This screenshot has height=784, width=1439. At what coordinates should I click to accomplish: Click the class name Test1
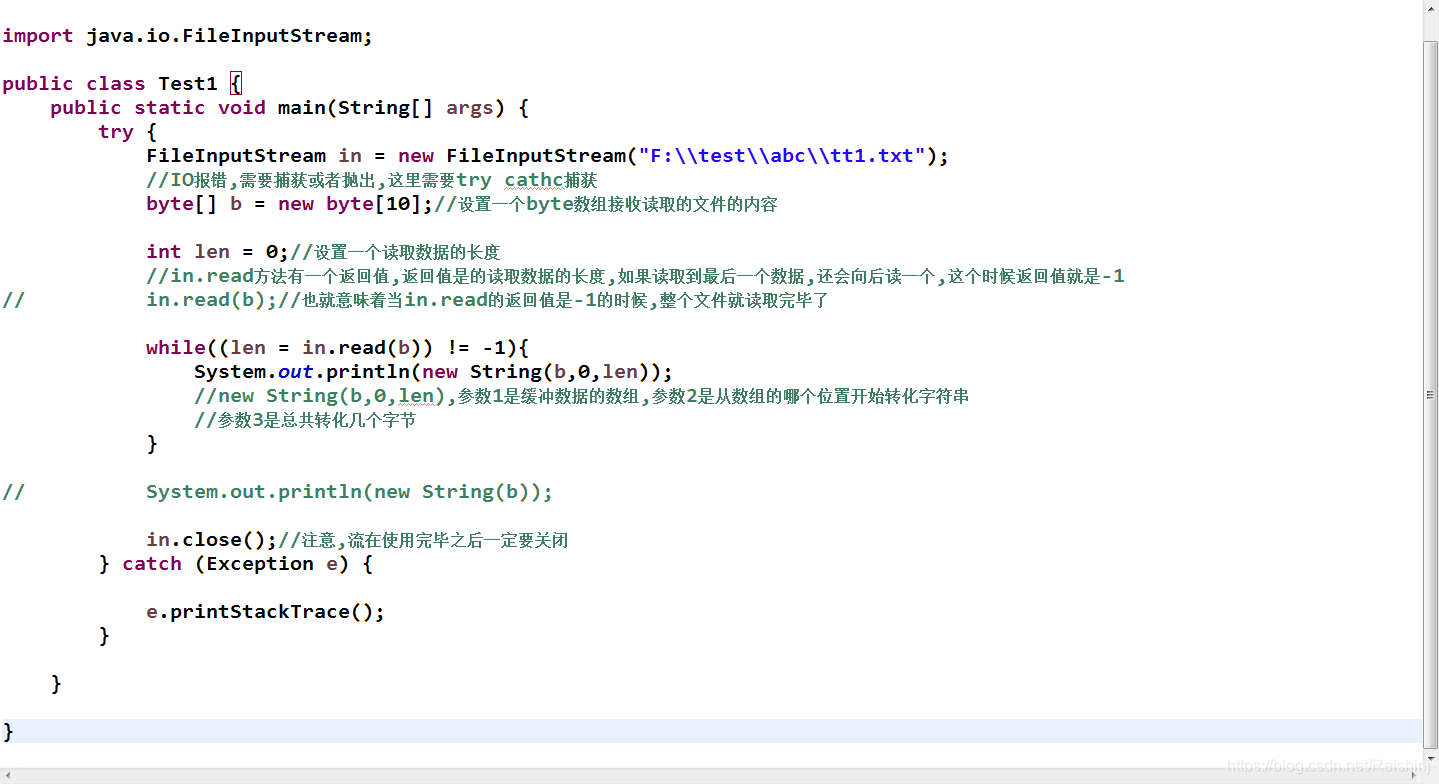pyautogui.click(x=187, y=84)
